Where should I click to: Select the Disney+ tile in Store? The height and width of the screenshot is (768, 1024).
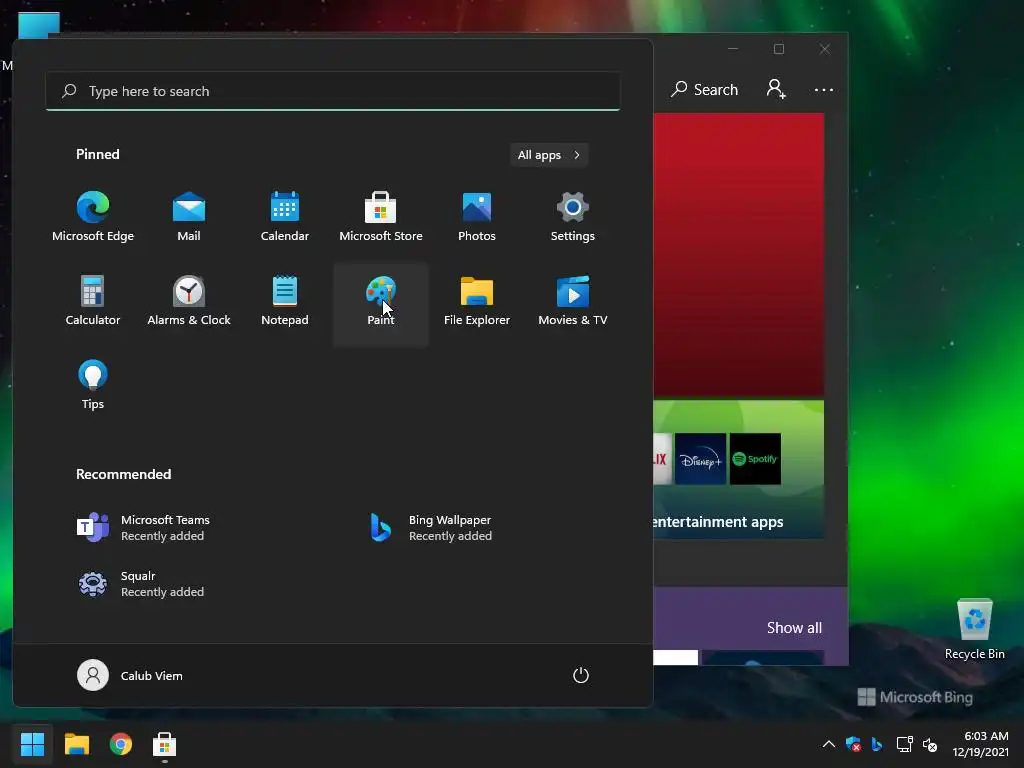pyautogui.click(x=700, y=459)
